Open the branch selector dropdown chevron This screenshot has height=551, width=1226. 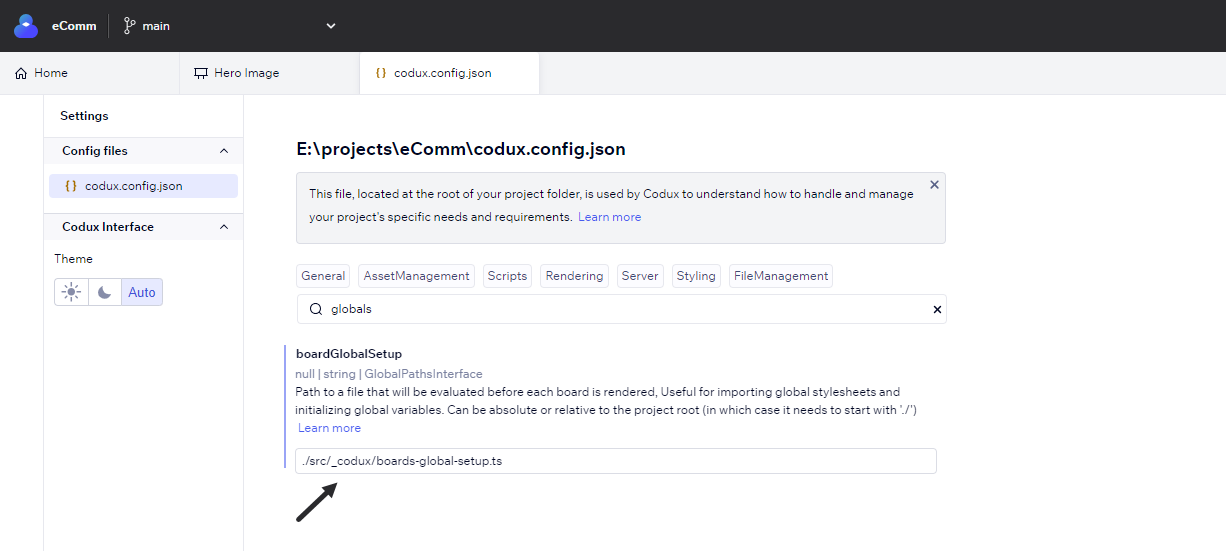click(x=331, y=26)
